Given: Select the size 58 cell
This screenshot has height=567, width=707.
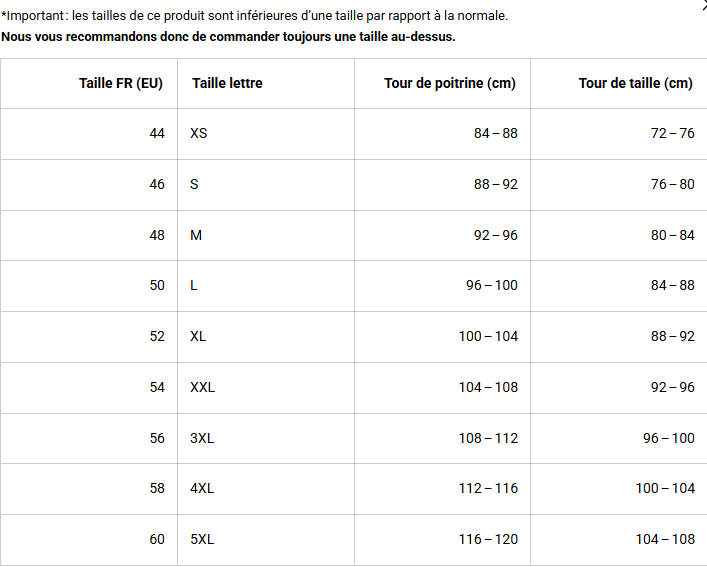Looking at the screenshot, I should point(89,489).
